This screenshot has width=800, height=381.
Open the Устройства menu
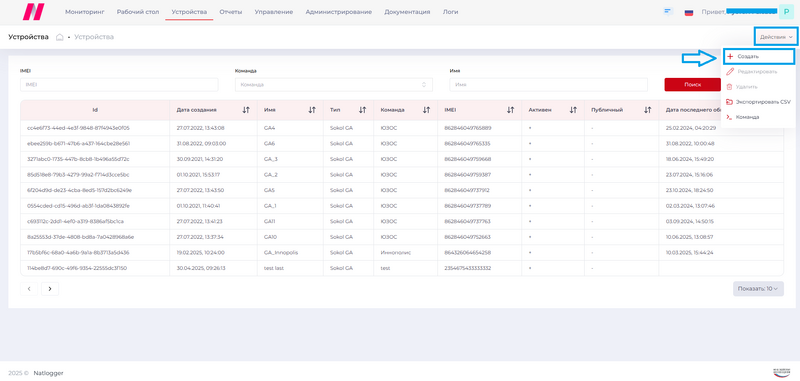189,12
